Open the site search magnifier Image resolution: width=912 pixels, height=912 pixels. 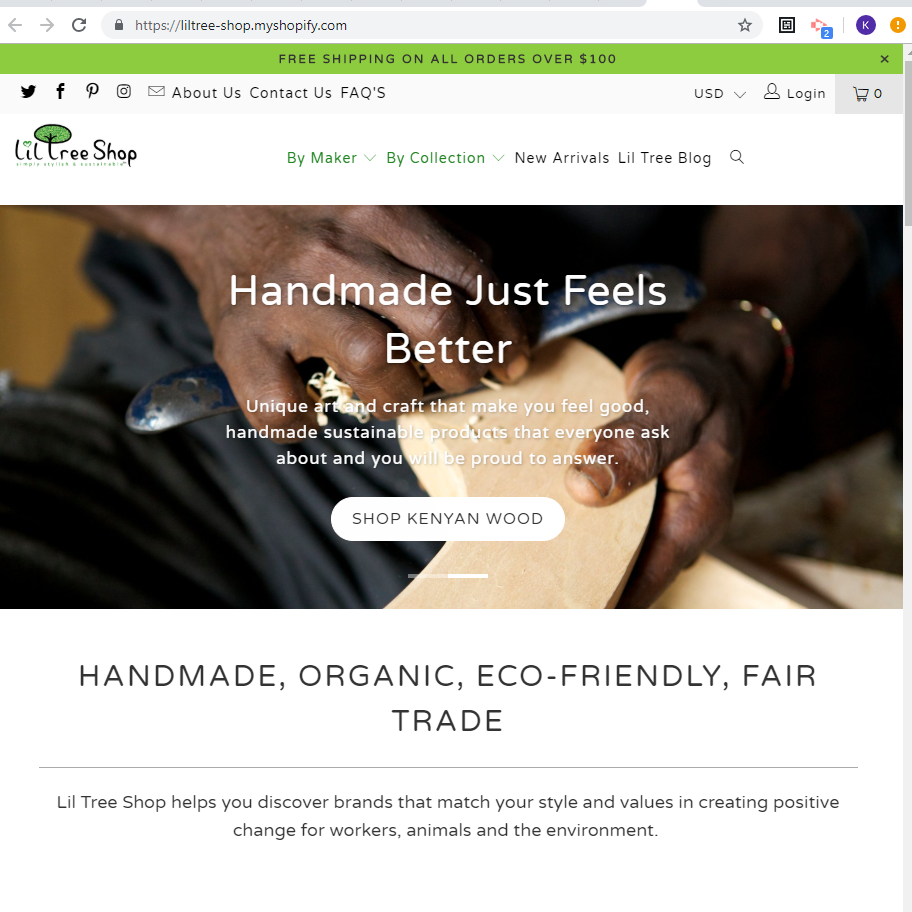click(737, 157)
